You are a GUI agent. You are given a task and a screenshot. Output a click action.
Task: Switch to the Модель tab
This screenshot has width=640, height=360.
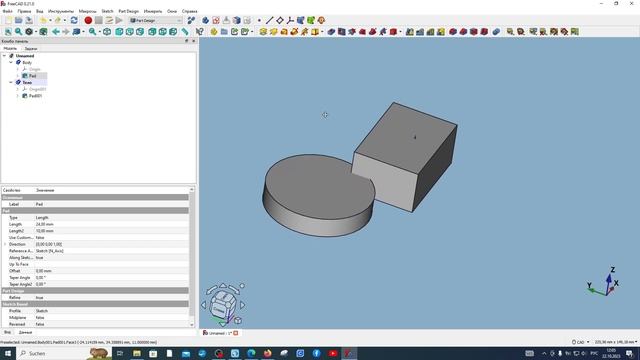(x=10, y=48)
